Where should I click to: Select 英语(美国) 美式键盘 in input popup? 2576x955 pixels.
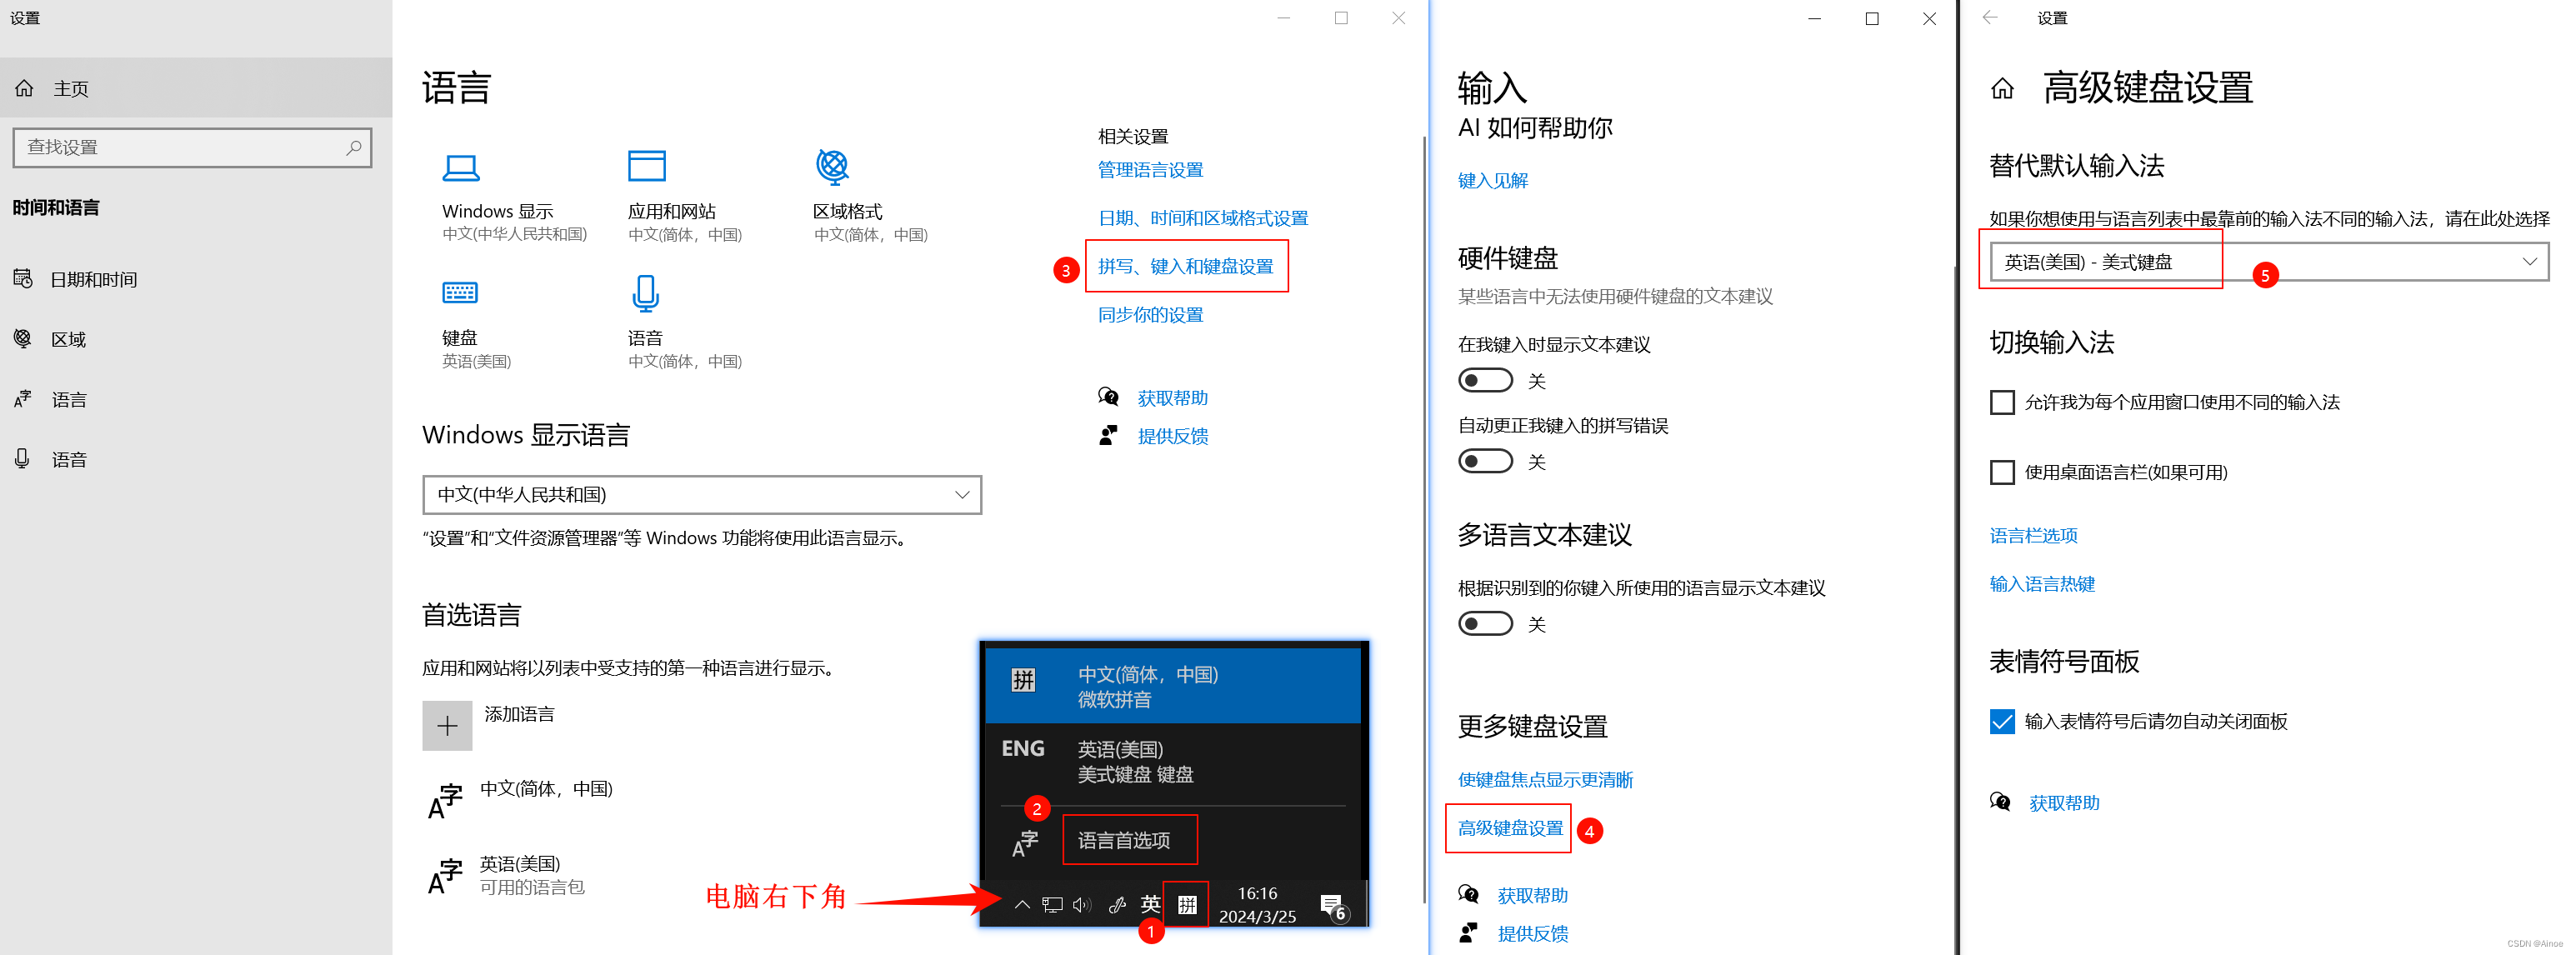coord(1173,761)
